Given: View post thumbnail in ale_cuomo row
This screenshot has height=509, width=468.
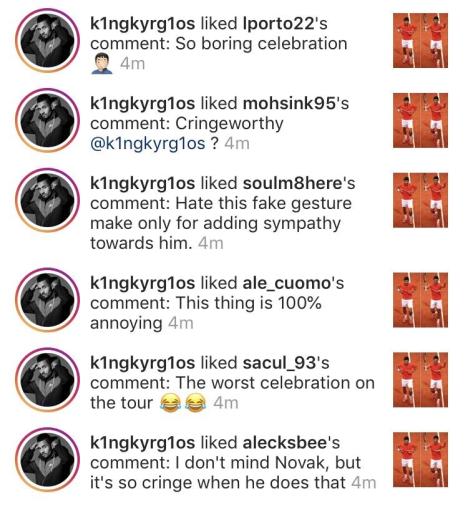Looking at the screenshot, I should tap(420, 300).
